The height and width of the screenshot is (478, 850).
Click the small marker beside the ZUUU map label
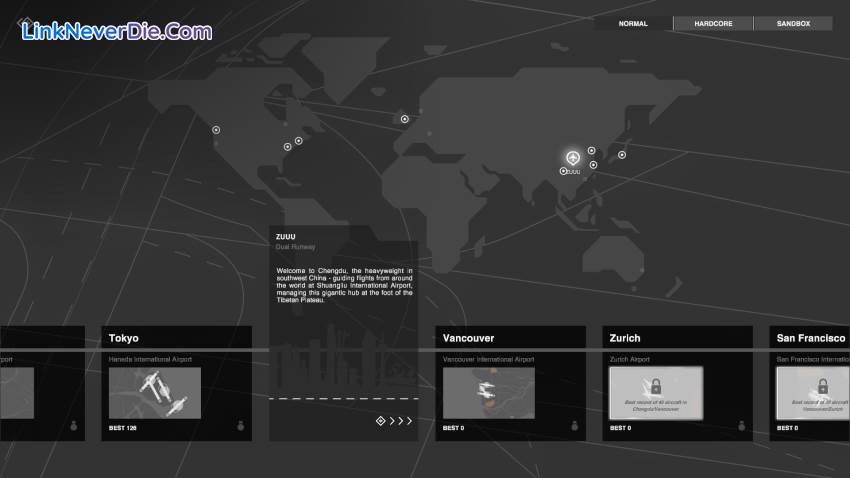click(563, 171)
